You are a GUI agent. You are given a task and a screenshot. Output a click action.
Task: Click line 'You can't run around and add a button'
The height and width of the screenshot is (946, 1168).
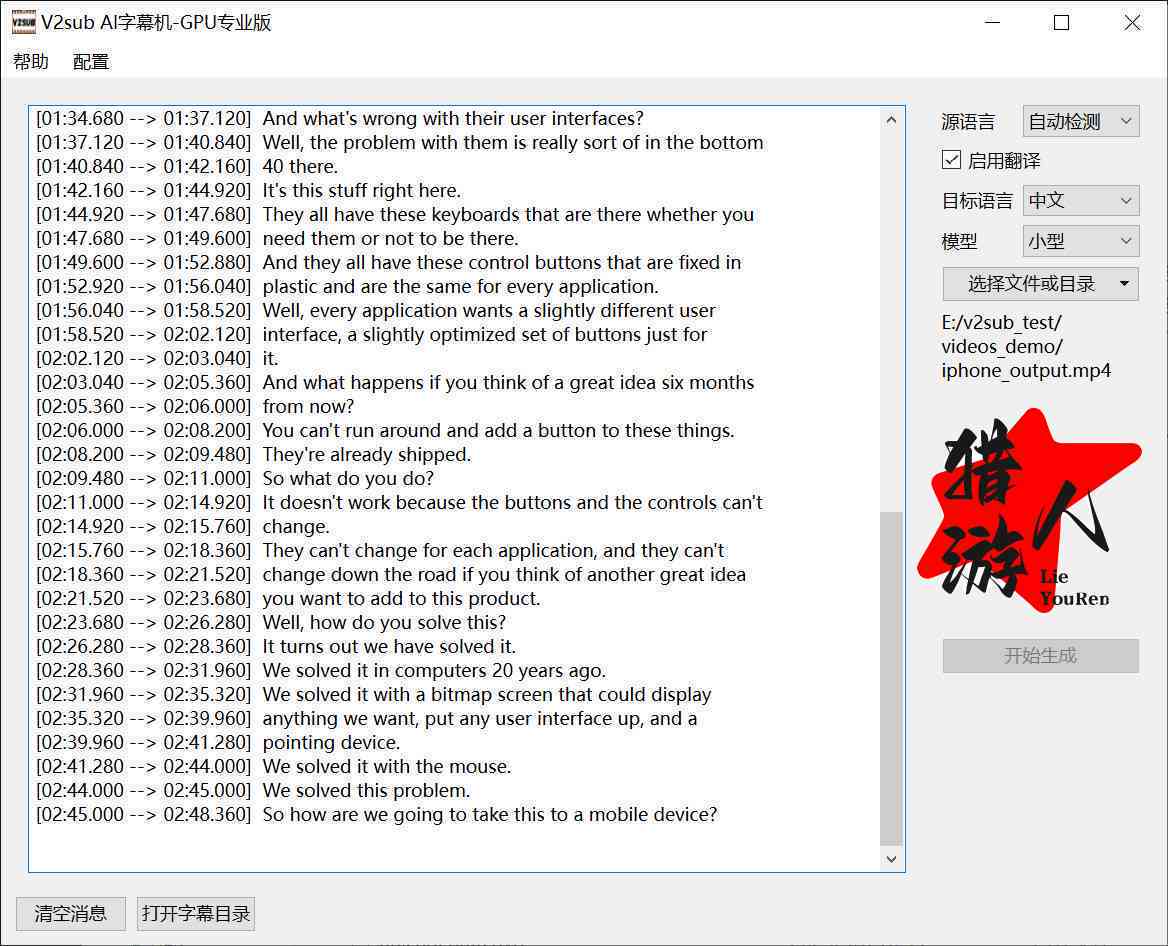coord(498,430)
